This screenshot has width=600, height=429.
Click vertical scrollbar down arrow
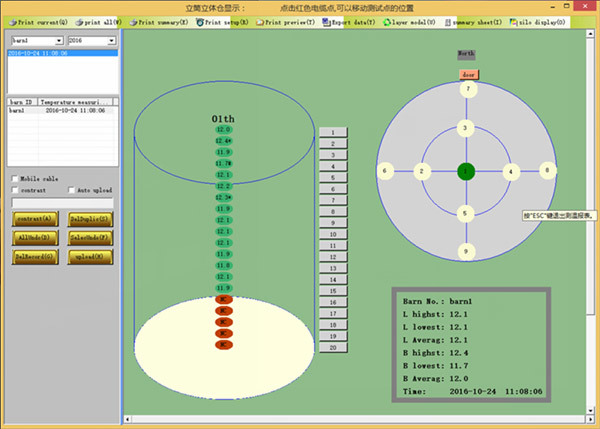click(x=590, y=411)
